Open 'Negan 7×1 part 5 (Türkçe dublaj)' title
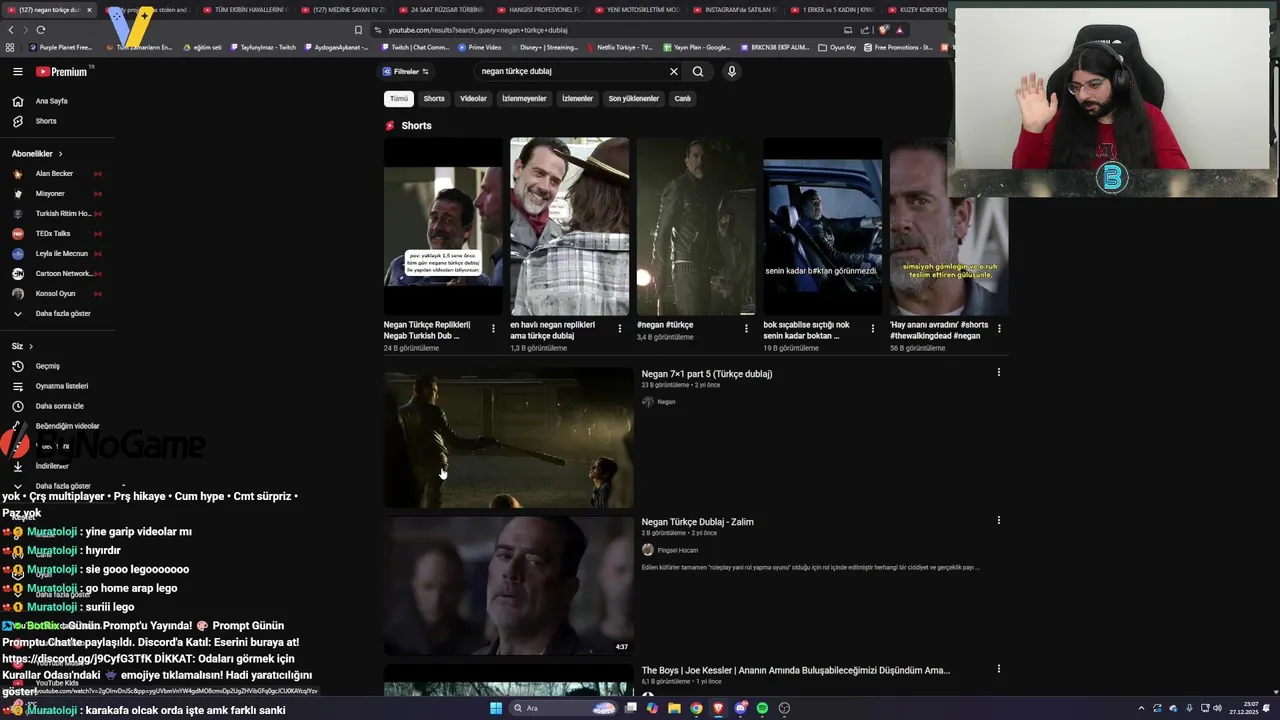 [x=707, y=374]
